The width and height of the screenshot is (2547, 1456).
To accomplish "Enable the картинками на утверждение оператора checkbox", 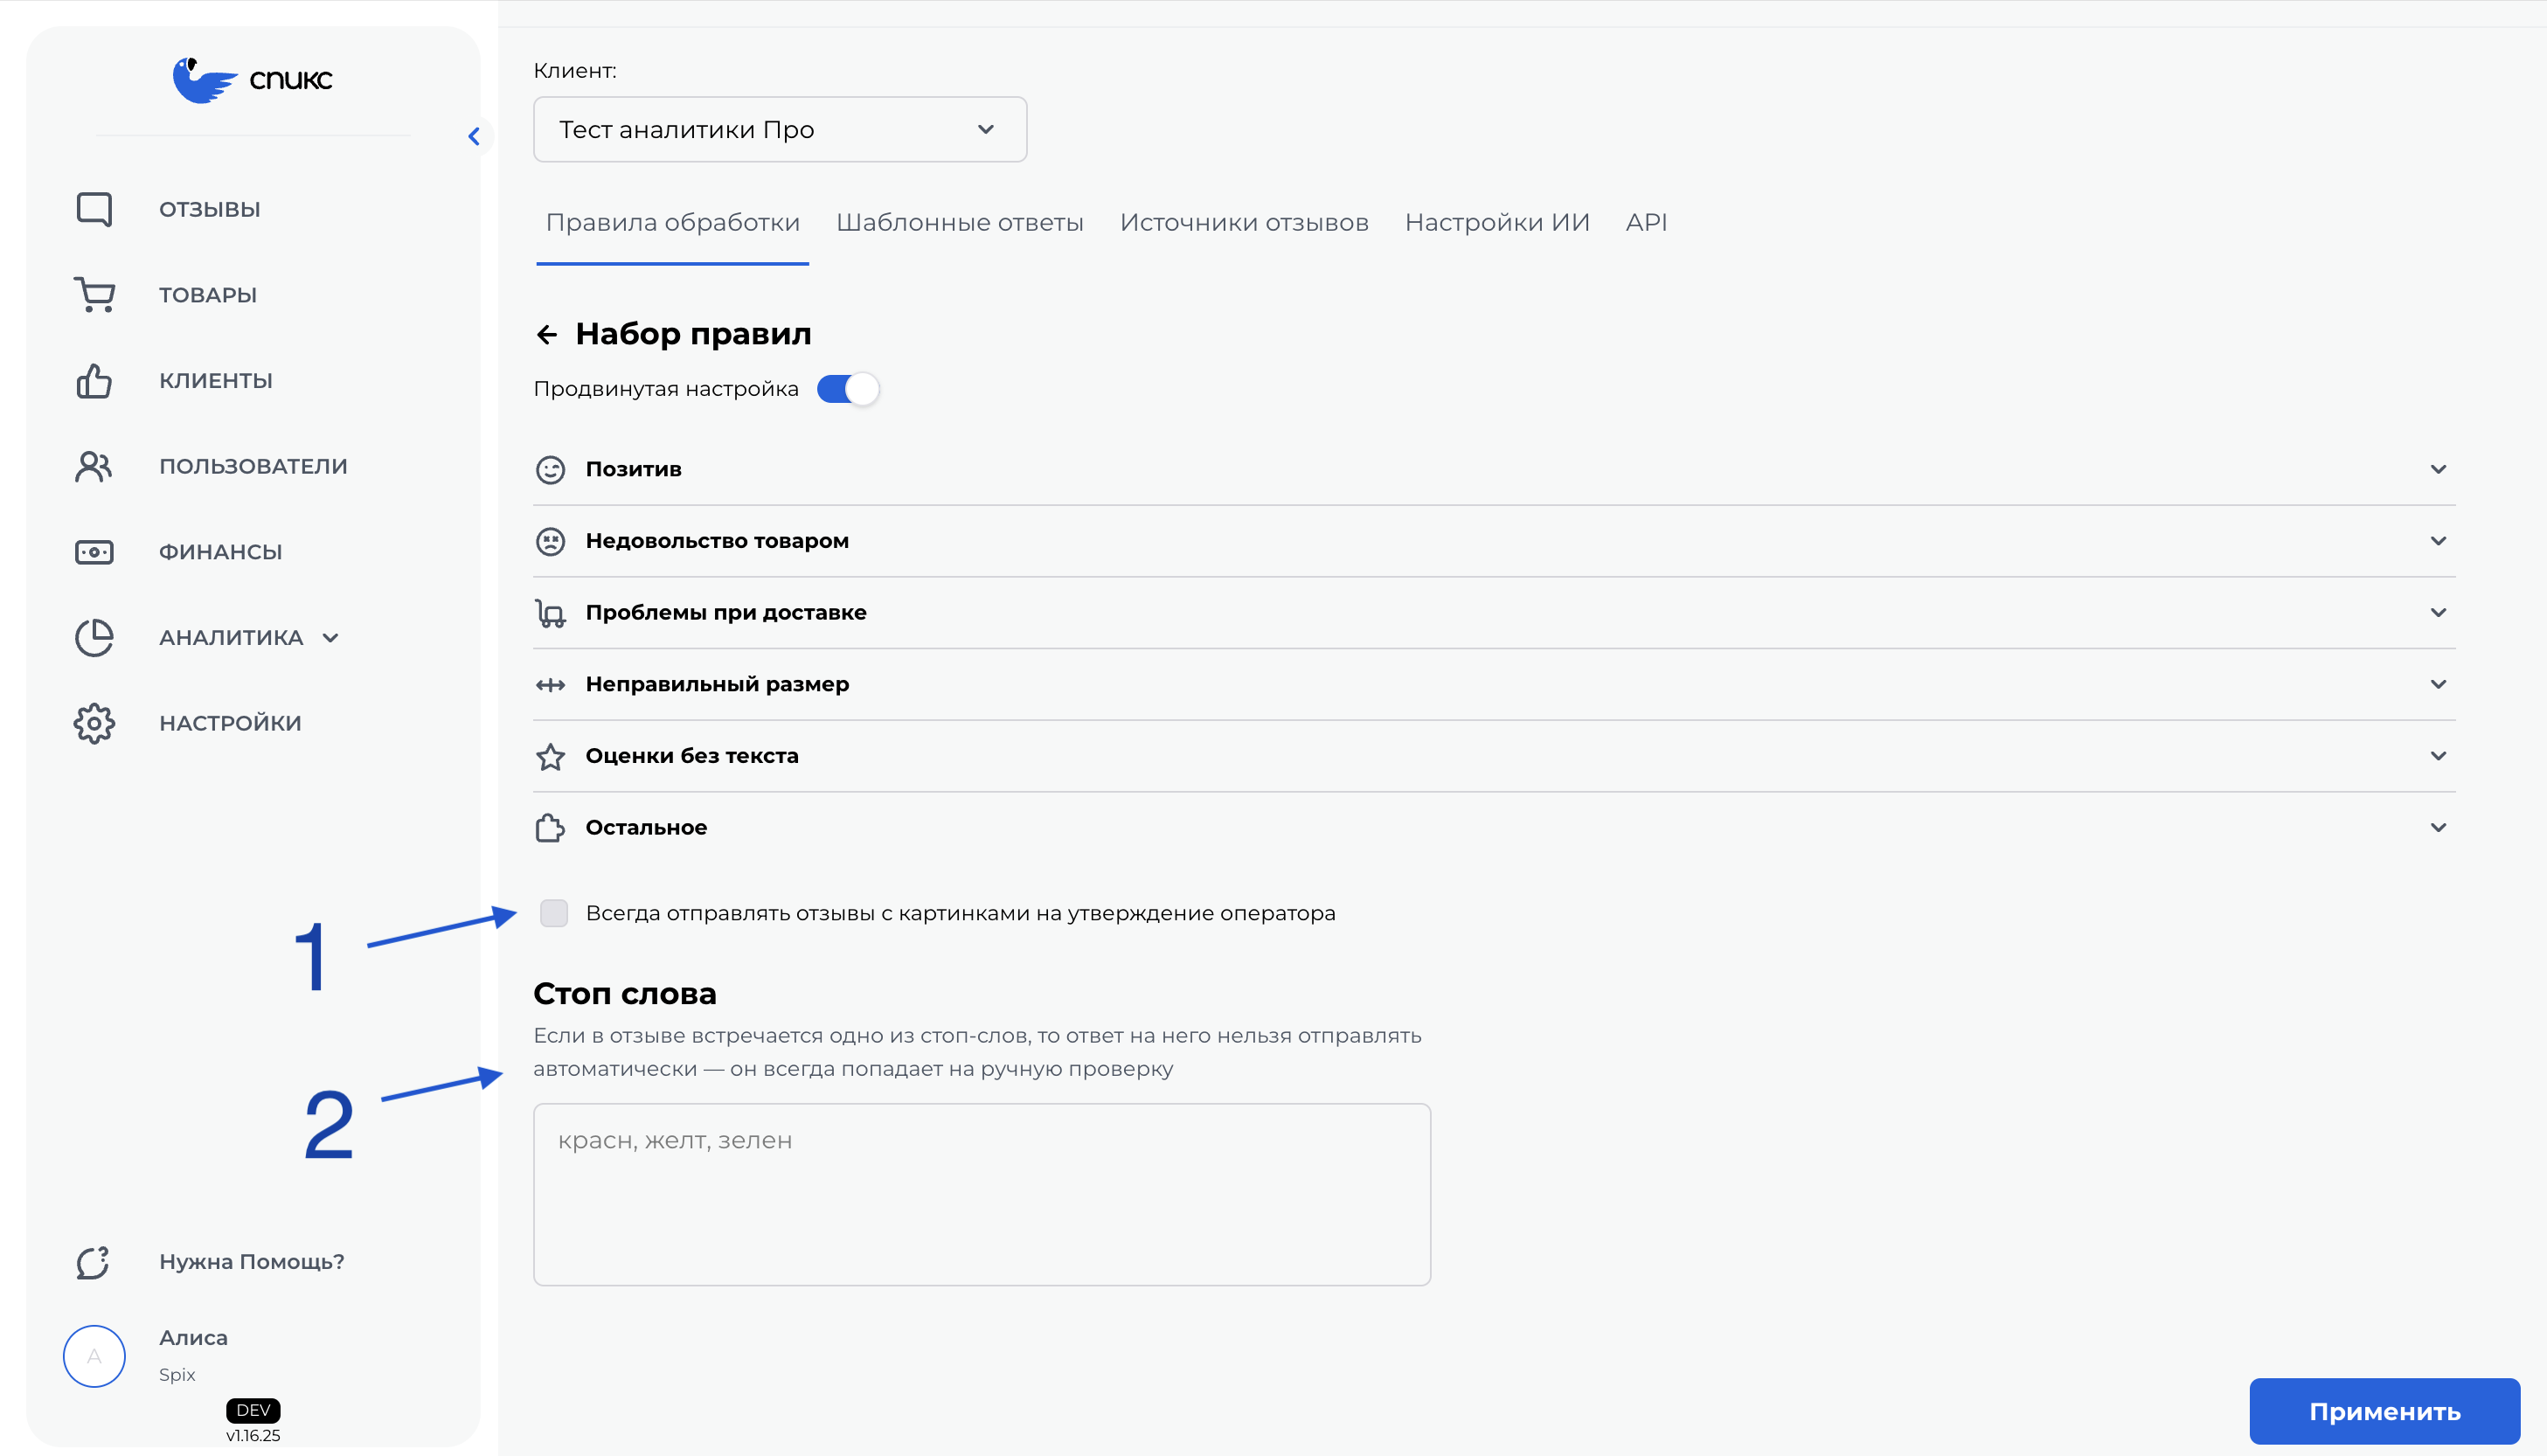I will point(556,912).
